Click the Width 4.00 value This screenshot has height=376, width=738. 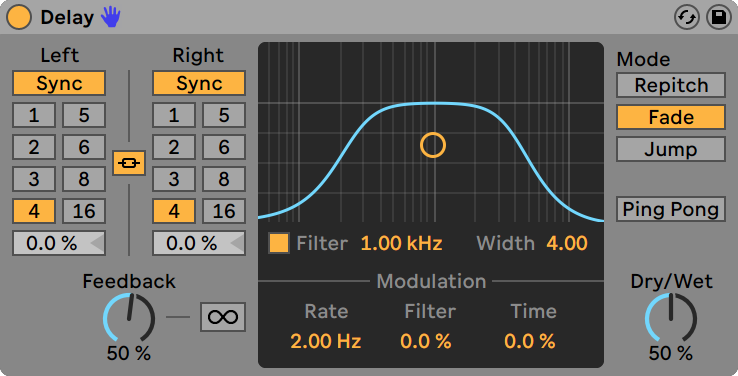[567, 243]
